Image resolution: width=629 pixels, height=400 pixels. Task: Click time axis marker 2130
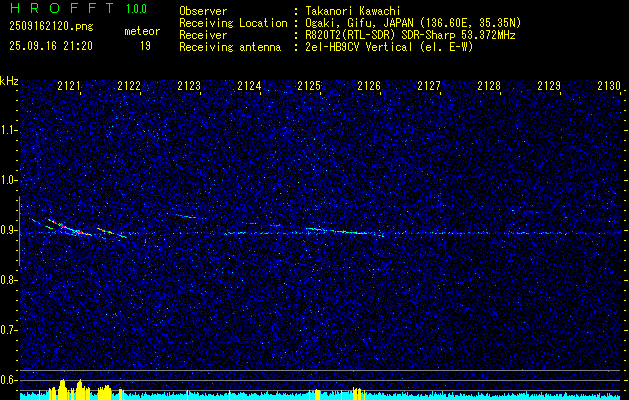[x=609, y=86]
